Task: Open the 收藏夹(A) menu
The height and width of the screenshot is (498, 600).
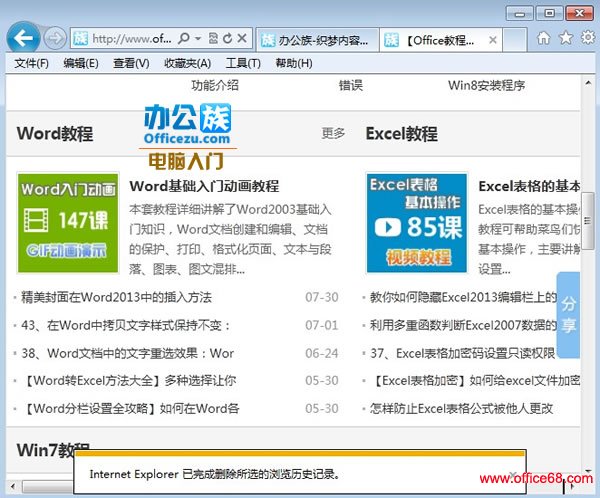Action: coord(188,63)
